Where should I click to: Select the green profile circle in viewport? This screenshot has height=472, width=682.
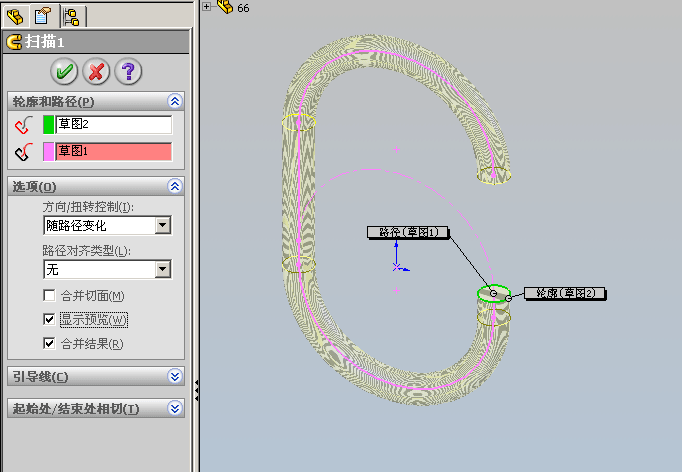point(493,294)
